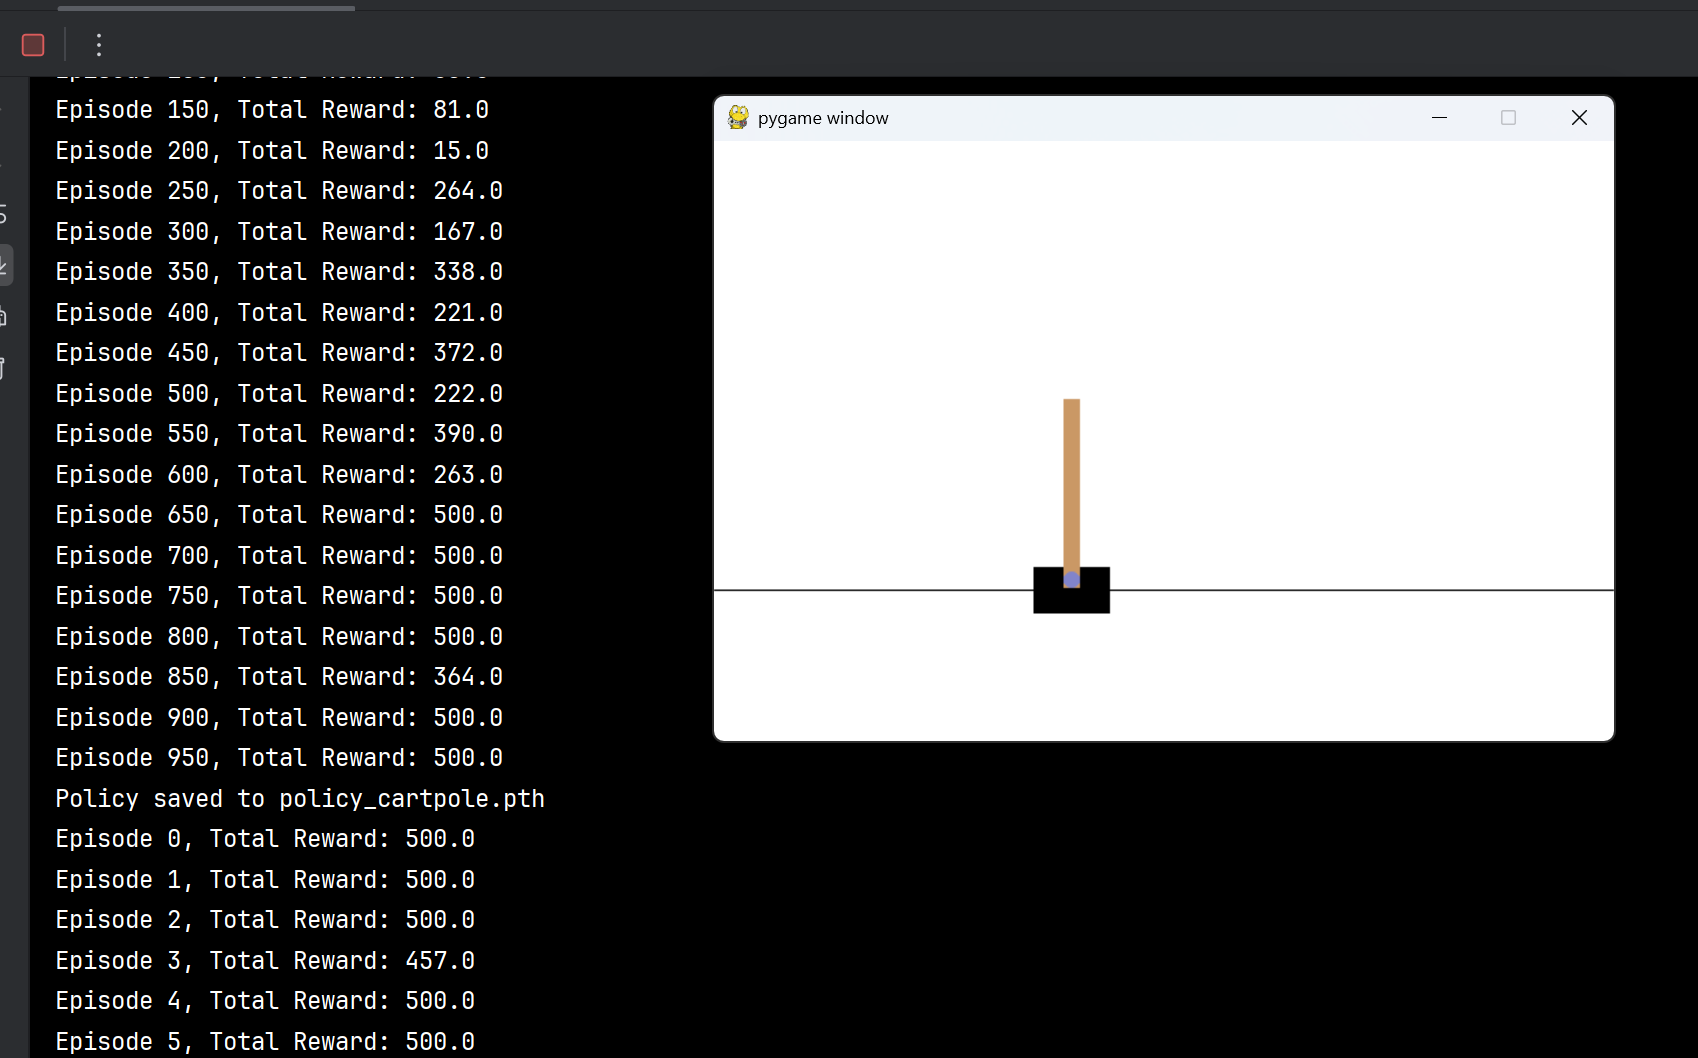Open the three-dot more options menu
Screen dimensions: 1698x1058
98,45
